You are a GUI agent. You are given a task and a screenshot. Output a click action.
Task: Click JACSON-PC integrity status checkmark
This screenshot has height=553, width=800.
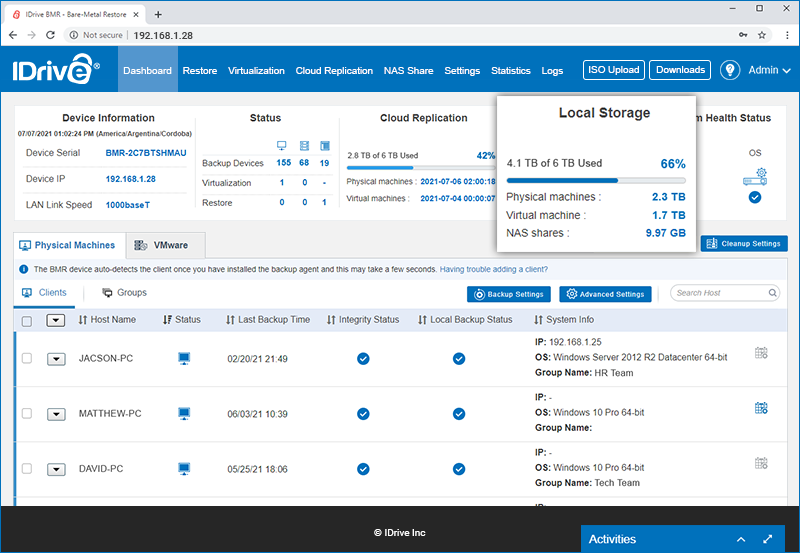[363, 359]
